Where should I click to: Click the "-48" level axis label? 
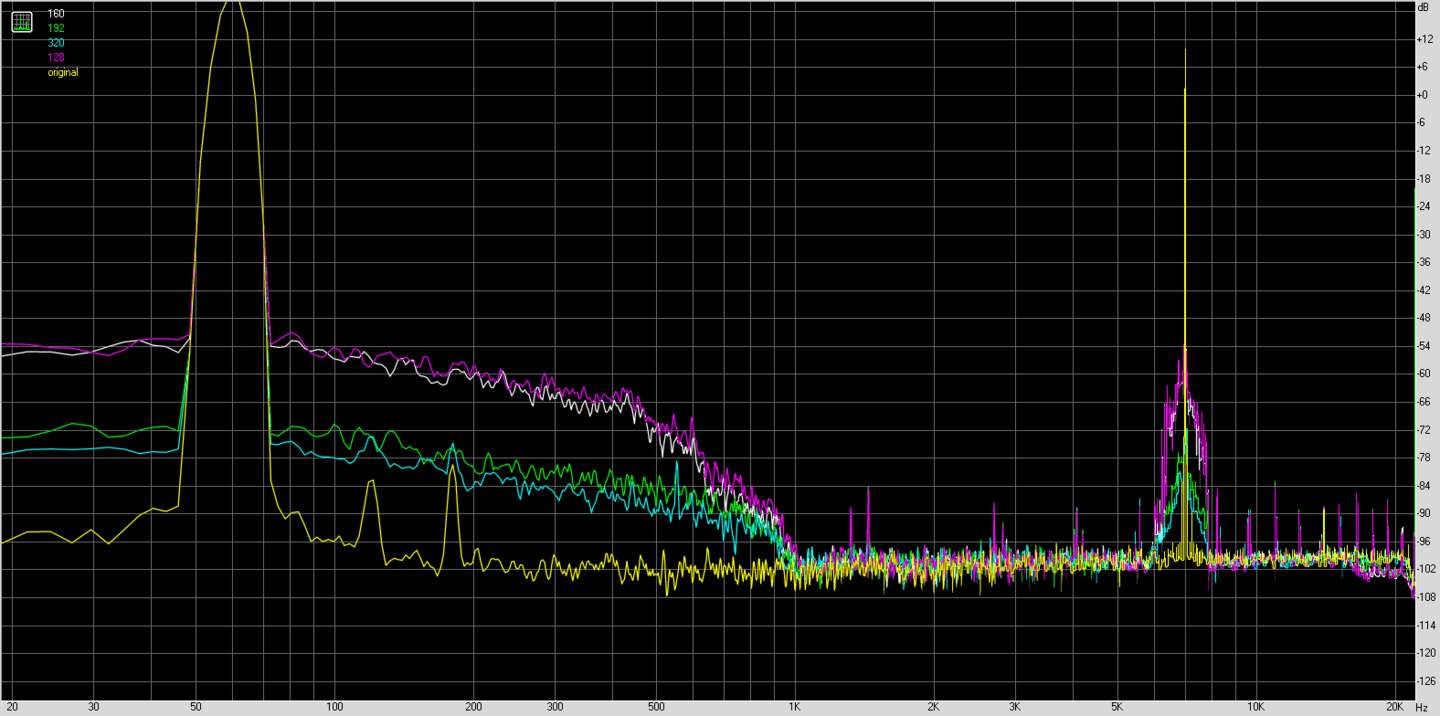coord(1423,318)
